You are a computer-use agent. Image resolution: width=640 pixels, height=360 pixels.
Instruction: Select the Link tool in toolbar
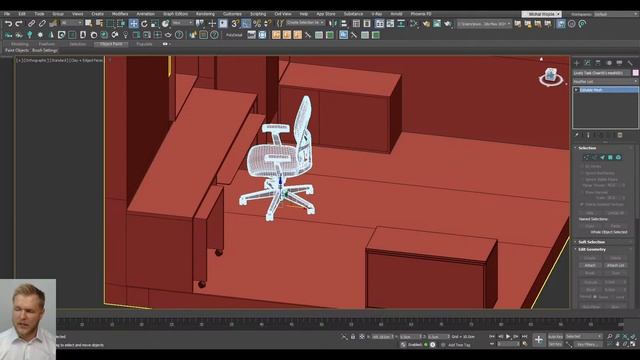pyautogui.click(x=31, y=24)
